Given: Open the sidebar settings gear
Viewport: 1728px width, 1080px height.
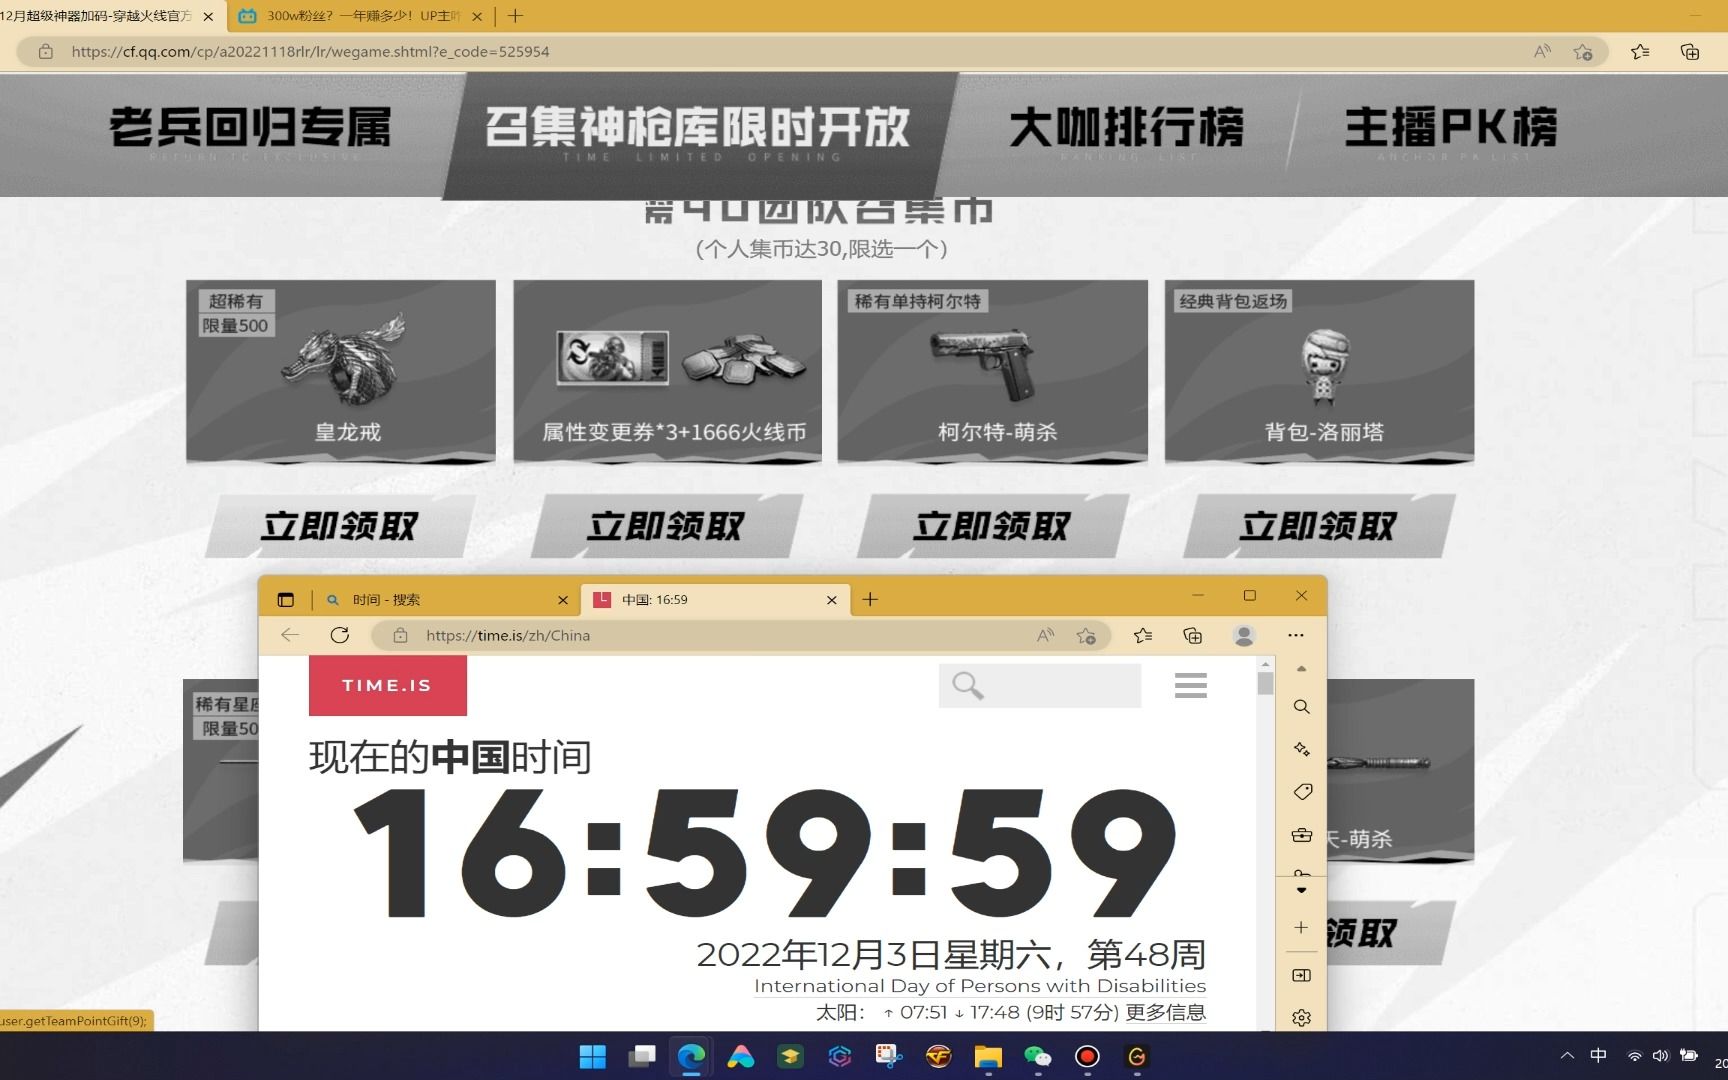Looking at the screenshot, I should (x=1301, y=1018).
